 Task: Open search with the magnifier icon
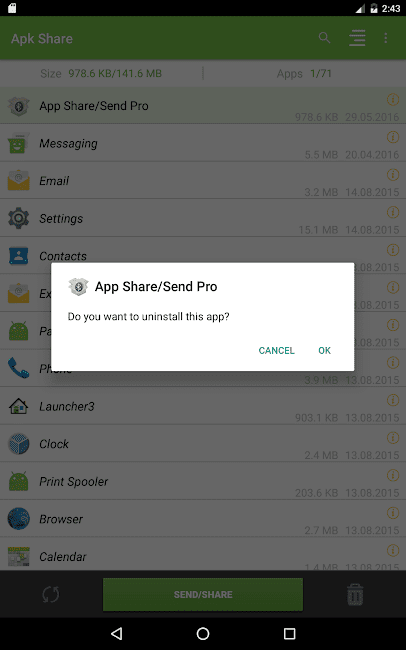click(324, 38)
